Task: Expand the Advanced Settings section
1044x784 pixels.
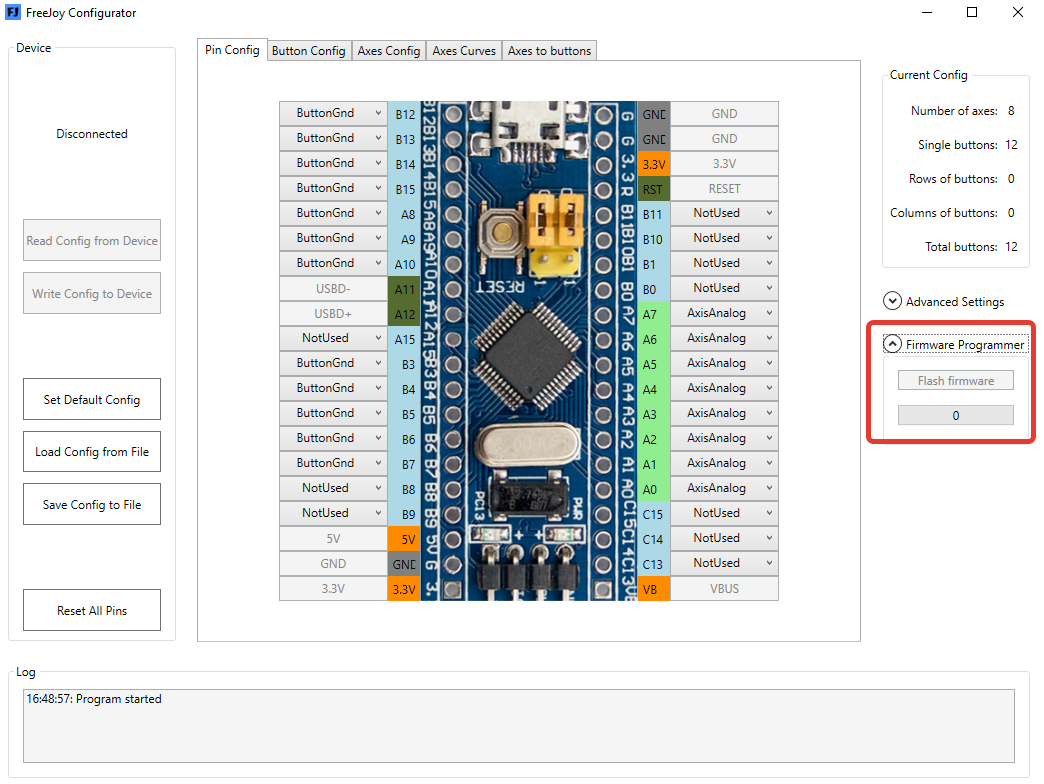Action: click(x=892, y=301)
